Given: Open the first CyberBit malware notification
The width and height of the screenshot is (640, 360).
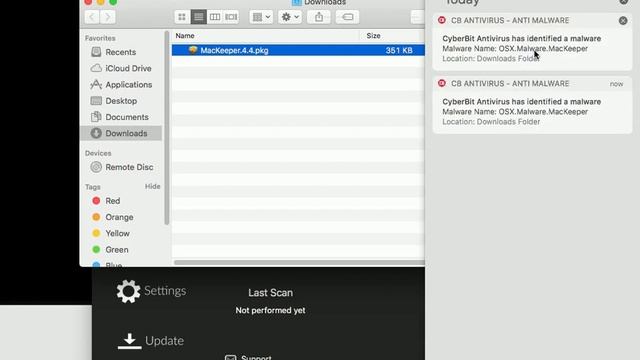Looking at the screenshot, I should (532, 42).
